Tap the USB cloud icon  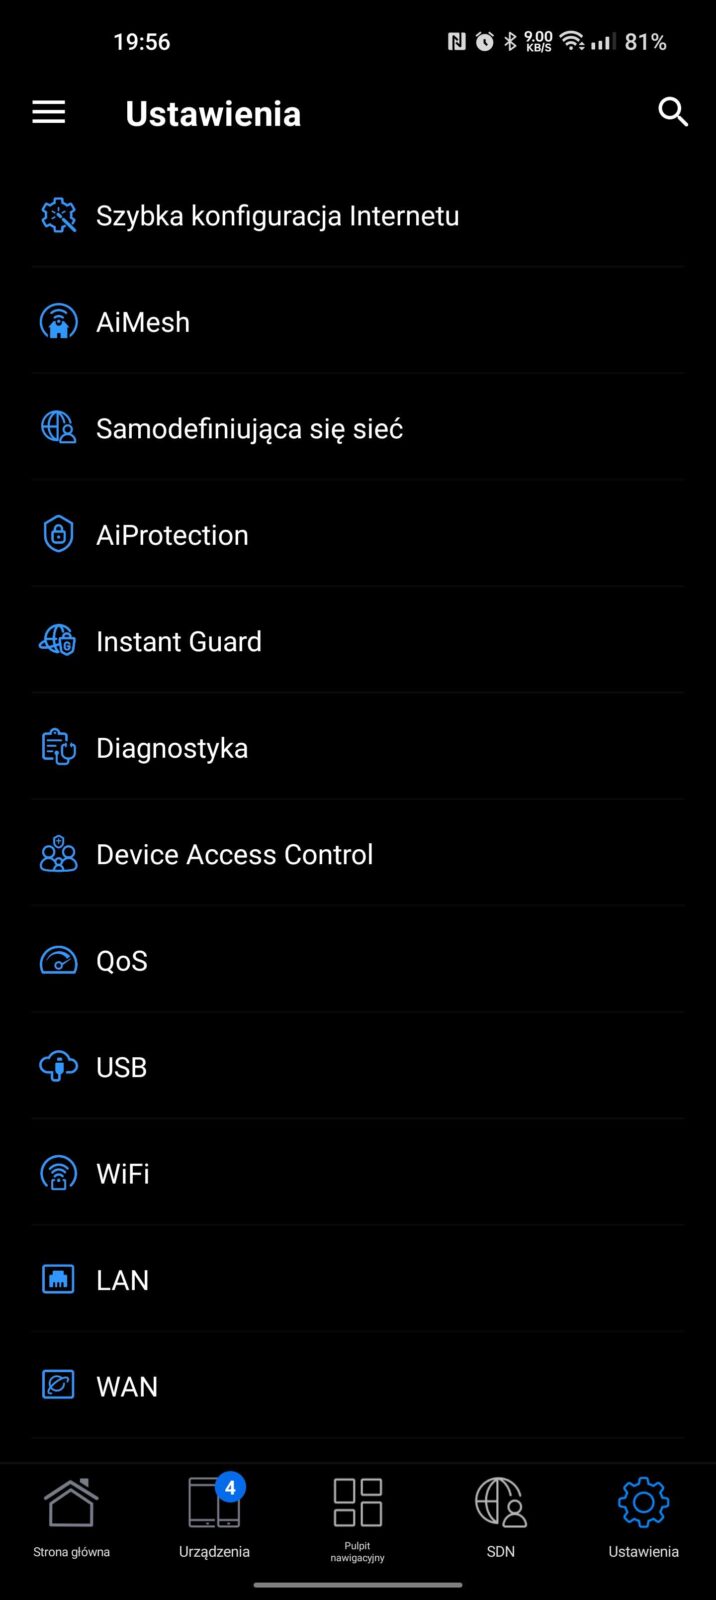point(58,1067)
